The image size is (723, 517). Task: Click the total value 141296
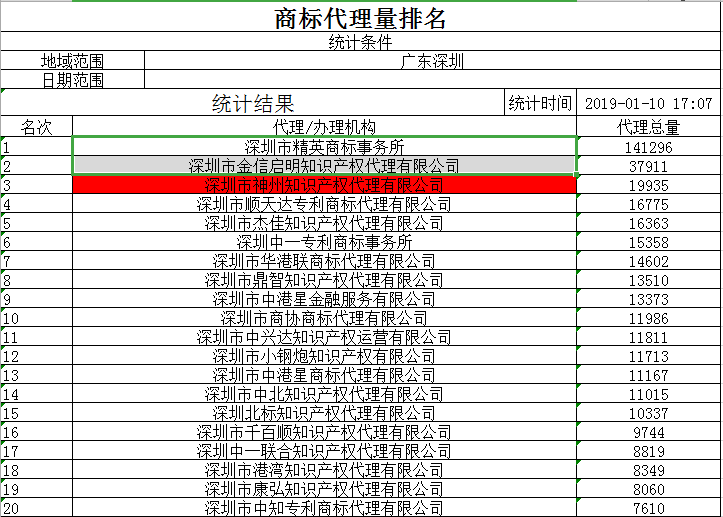[648, 147]
